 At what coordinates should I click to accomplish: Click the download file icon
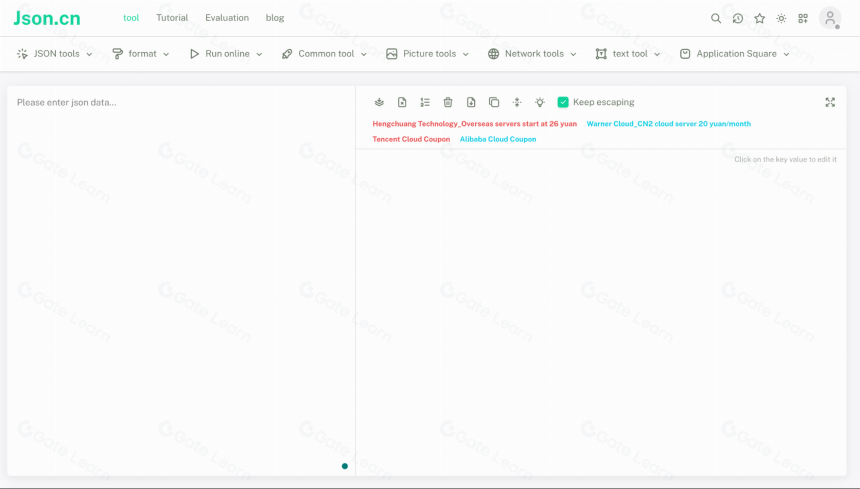pos(471,102)
